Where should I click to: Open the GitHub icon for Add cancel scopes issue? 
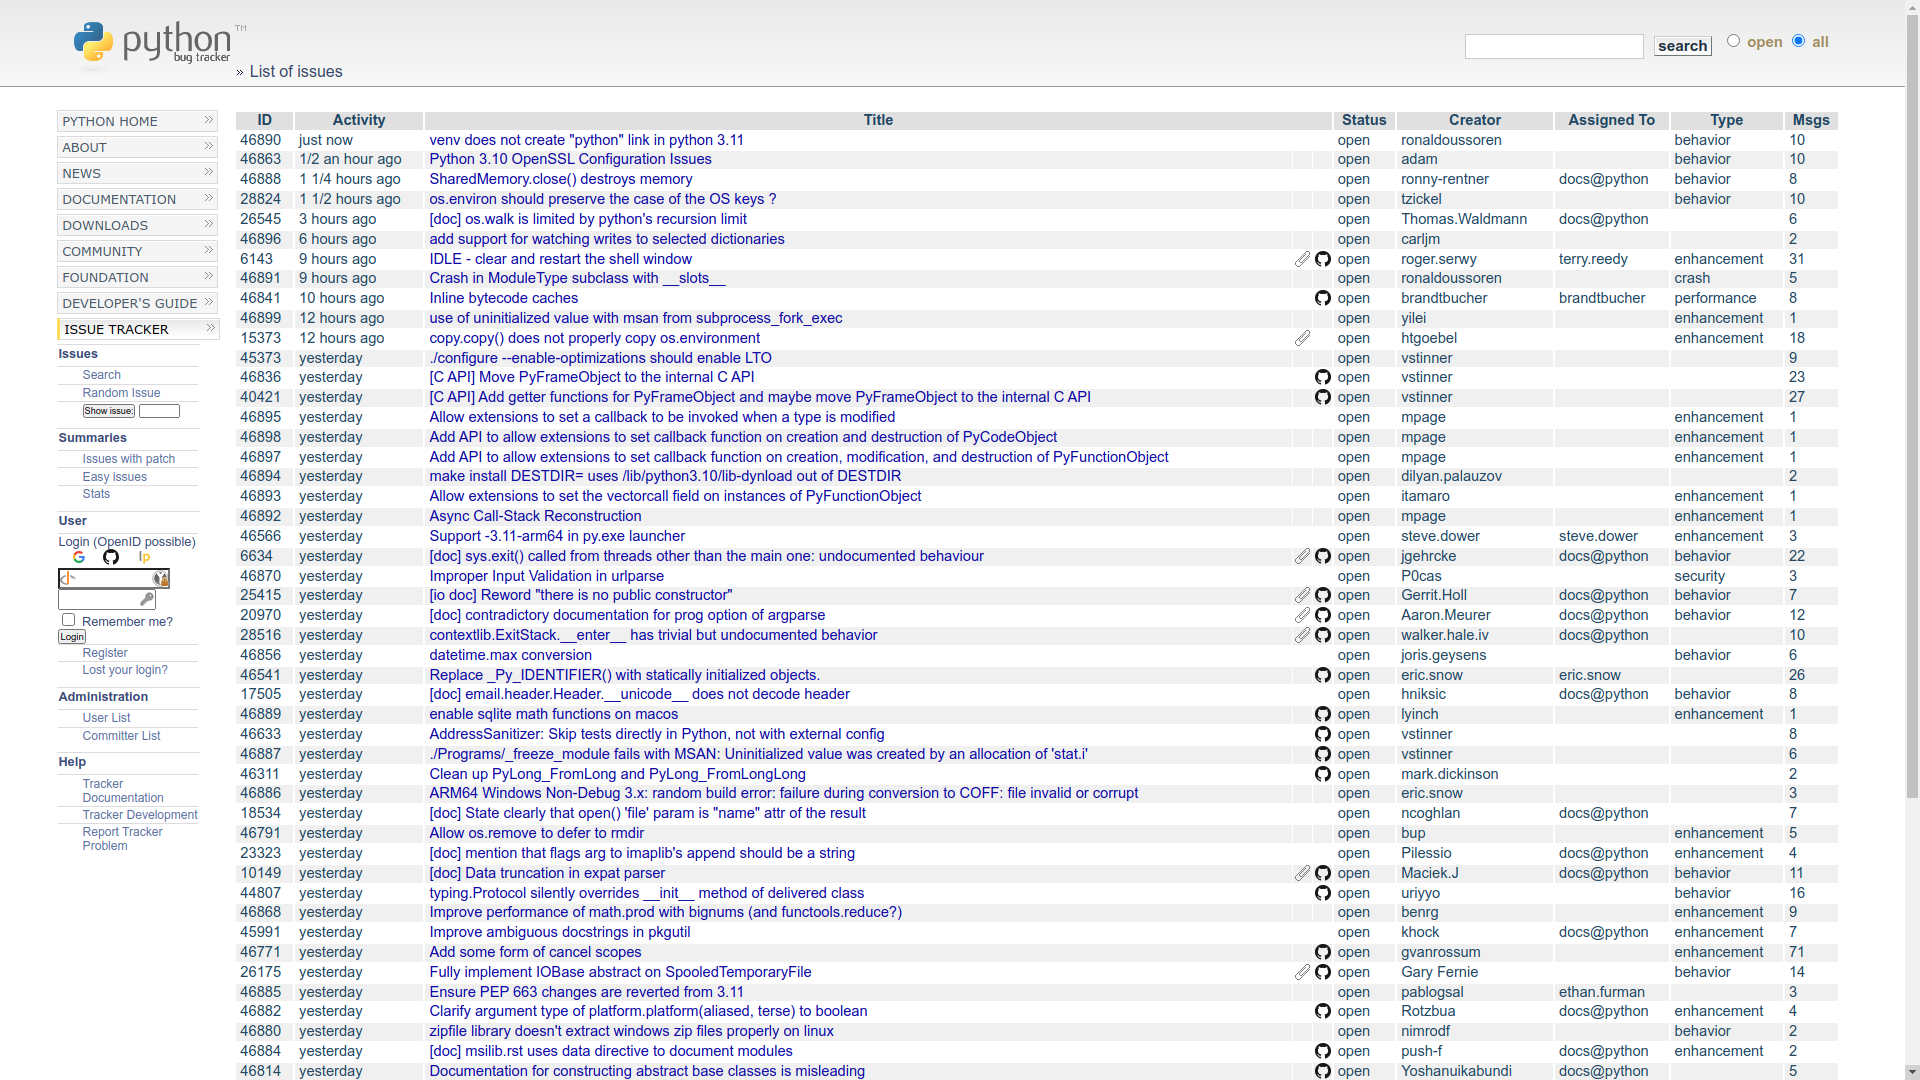(x=1323, y=952)
